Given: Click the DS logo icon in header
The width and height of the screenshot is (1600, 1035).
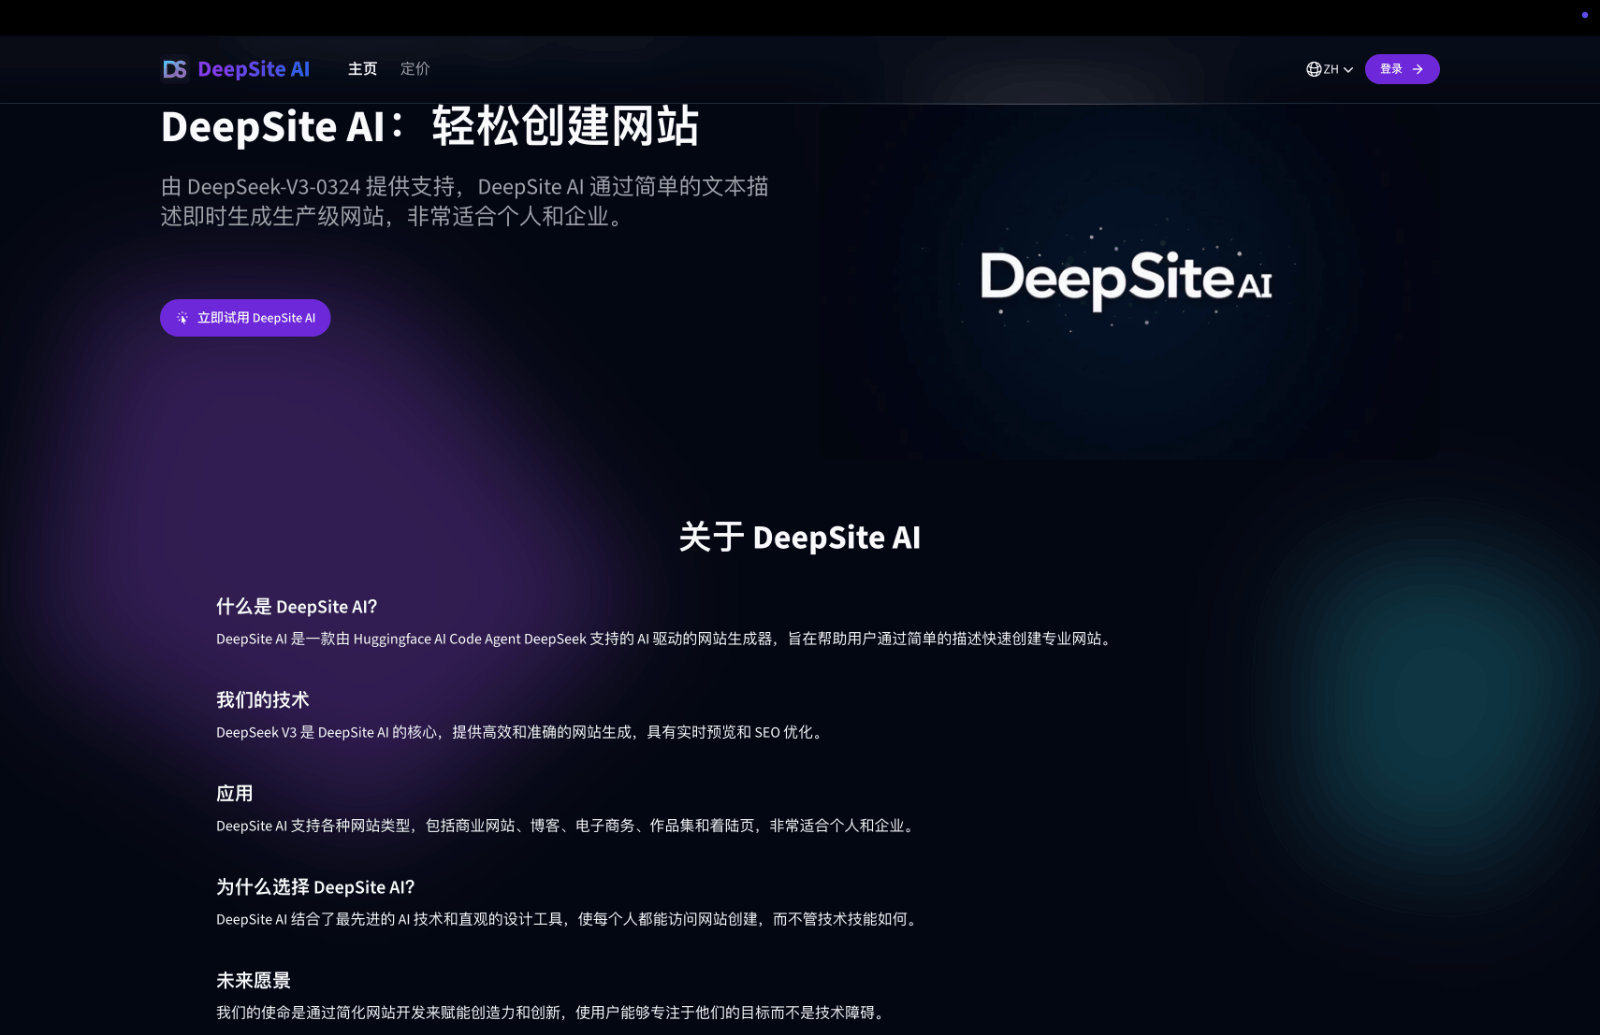Looking at the screenshot, I should (175, 69).
